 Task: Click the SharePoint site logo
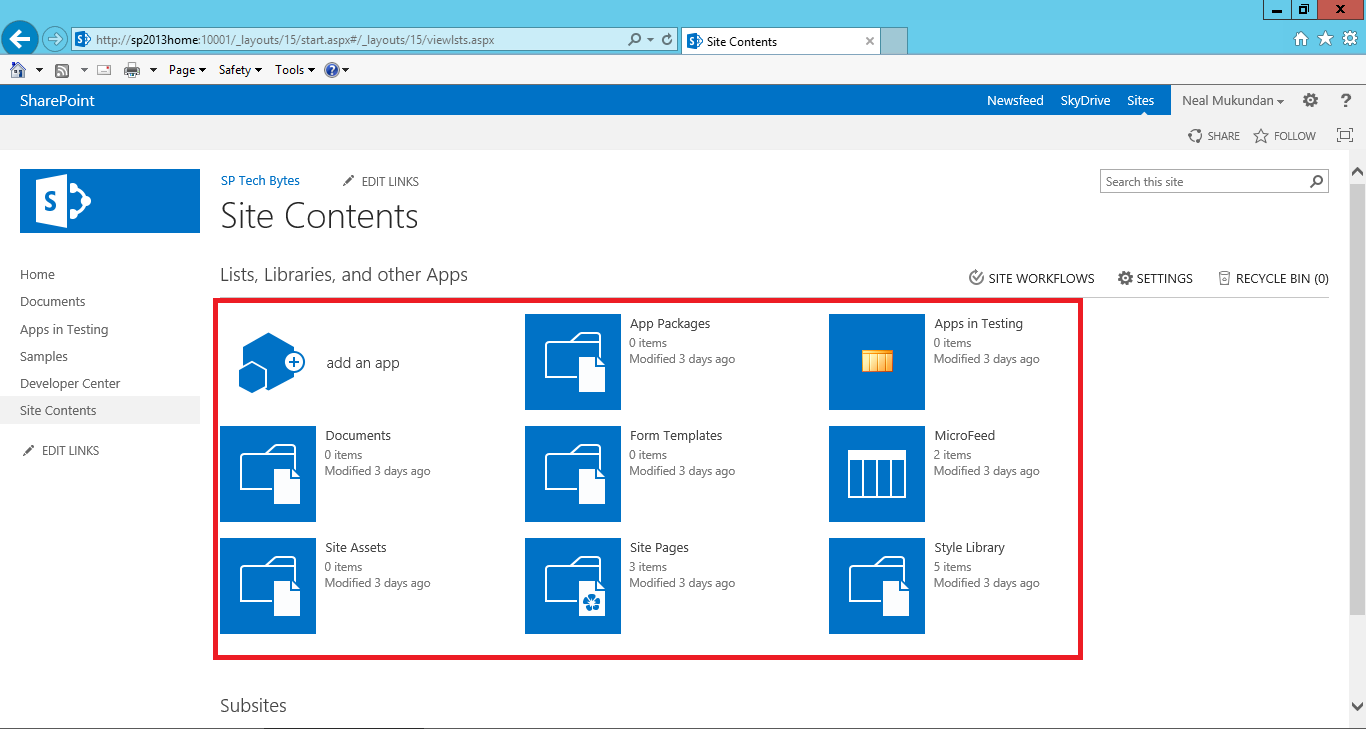pyautogui.click(x=110, y=201)
